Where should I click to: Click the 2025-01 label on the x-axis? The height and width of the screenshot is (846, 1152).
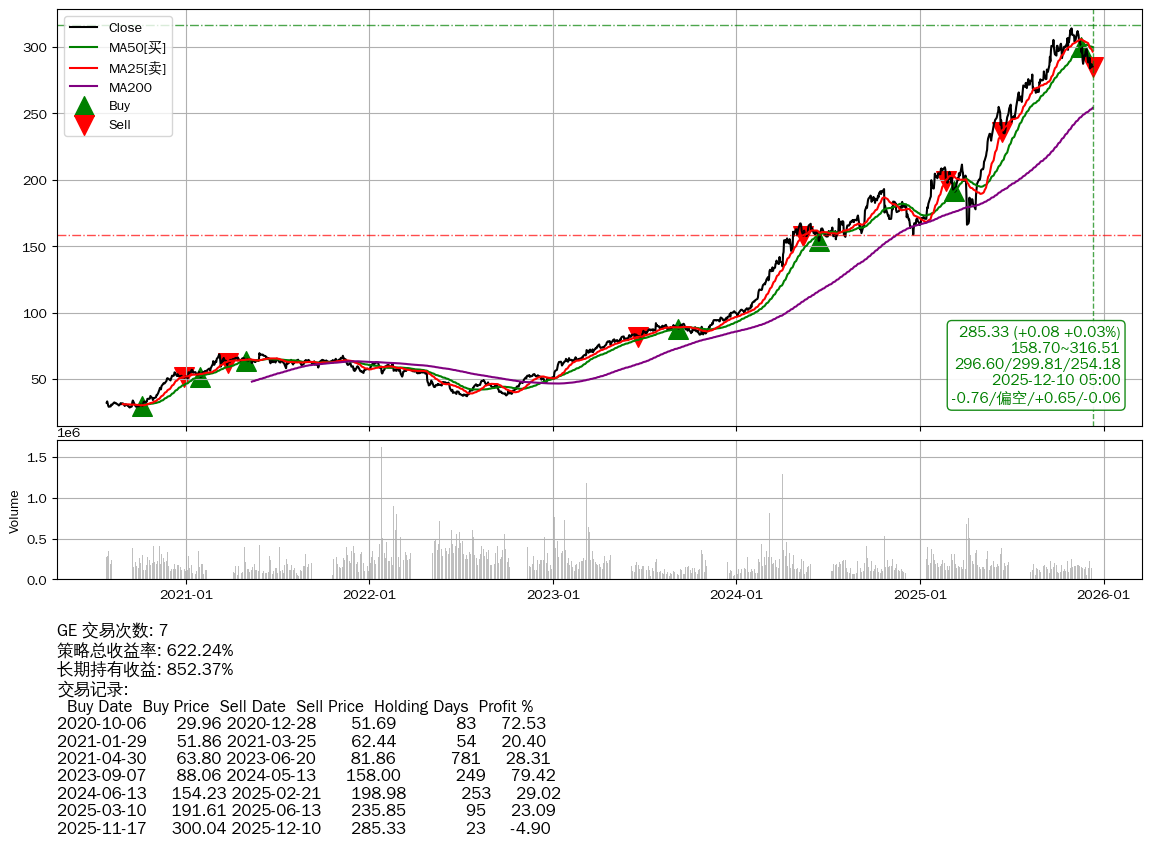[920, 595]
